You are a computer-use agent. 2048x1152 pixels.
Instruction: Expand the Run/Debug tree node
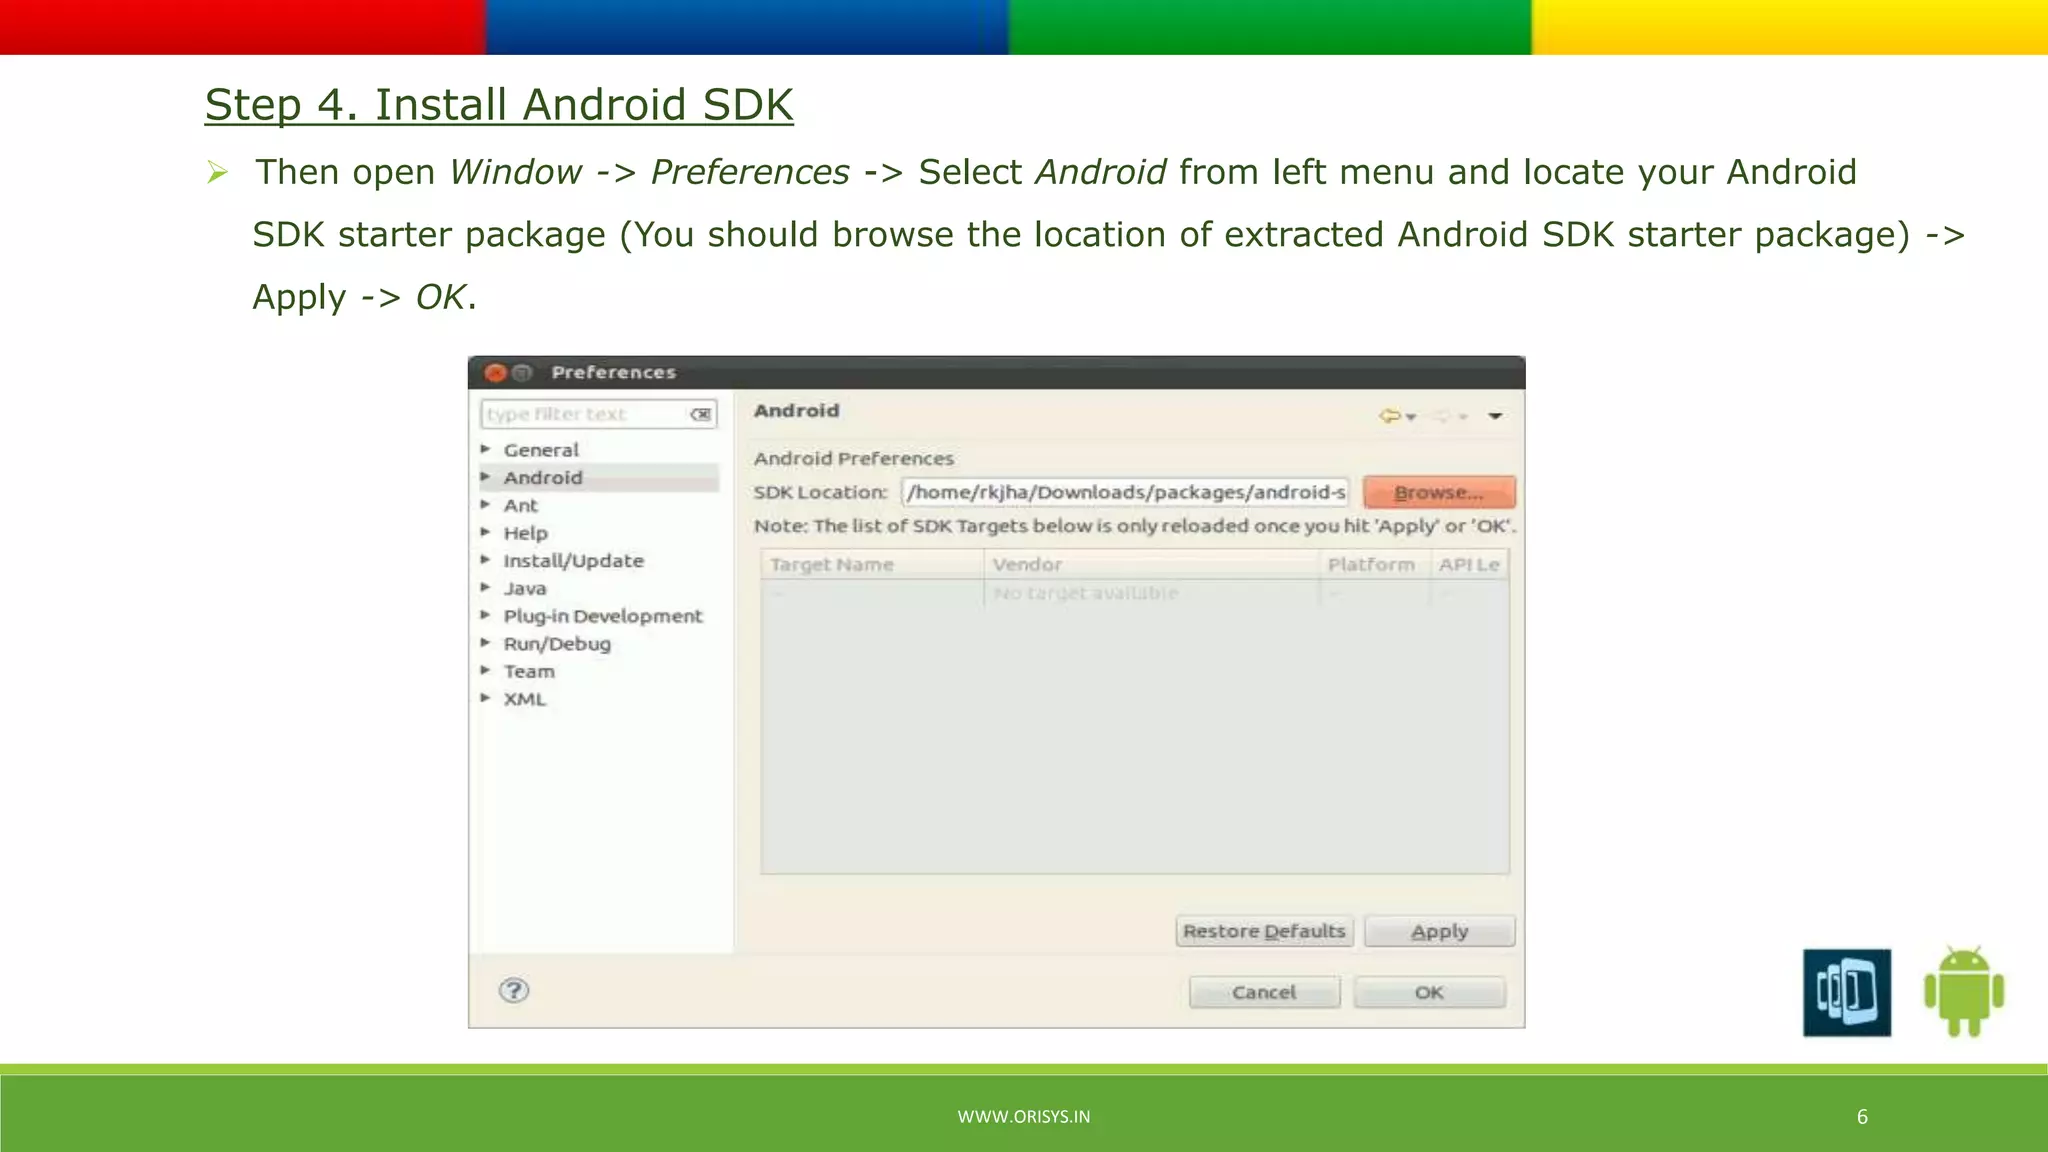(485, 643)
